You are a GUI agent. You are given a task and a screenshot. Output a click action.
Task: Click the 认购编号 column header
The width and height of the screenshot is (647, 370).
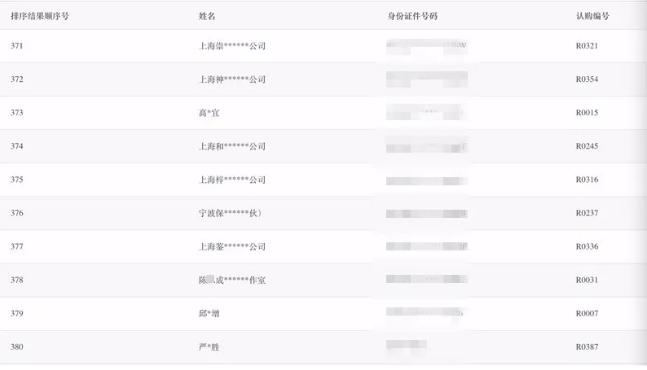(x=593, y=16)
